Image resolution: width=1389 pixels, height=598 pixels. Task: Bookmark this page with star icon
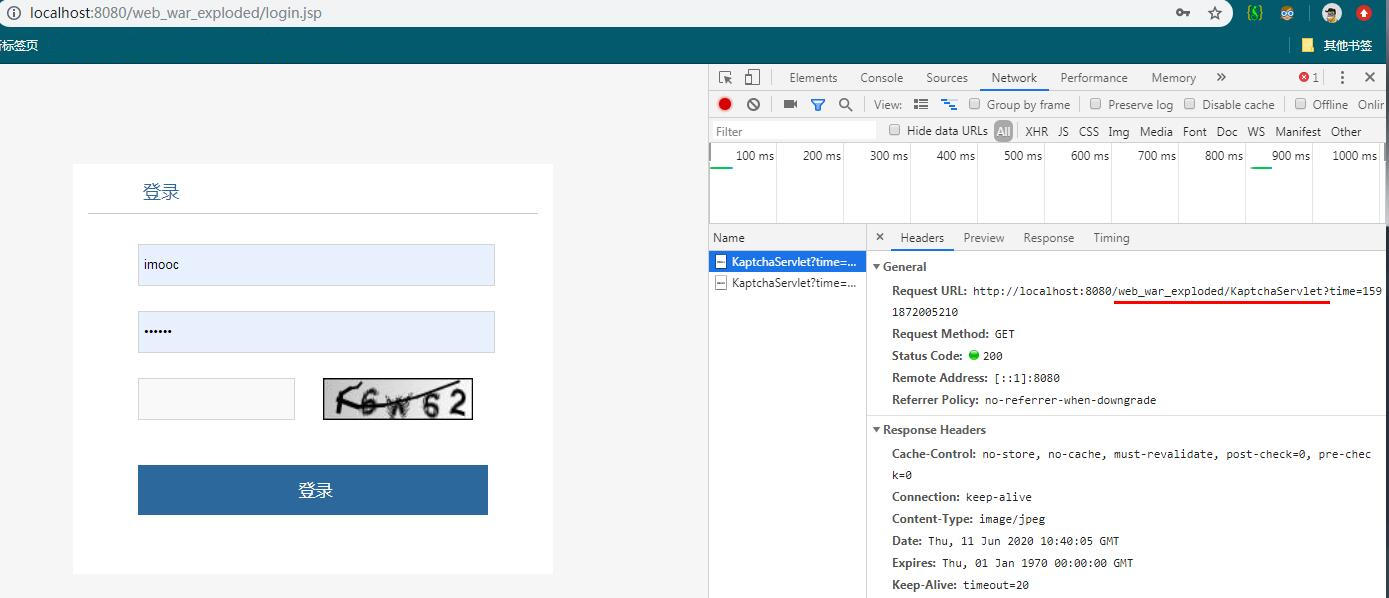pyautogui.click(x=1215, y=13)
